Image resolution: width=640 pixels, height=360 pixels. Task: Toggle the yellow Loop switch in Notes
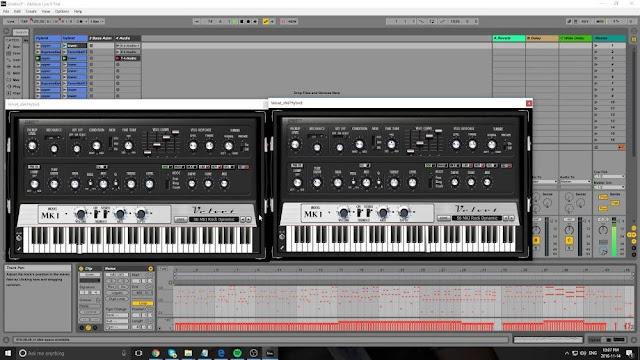coord(142,303)
